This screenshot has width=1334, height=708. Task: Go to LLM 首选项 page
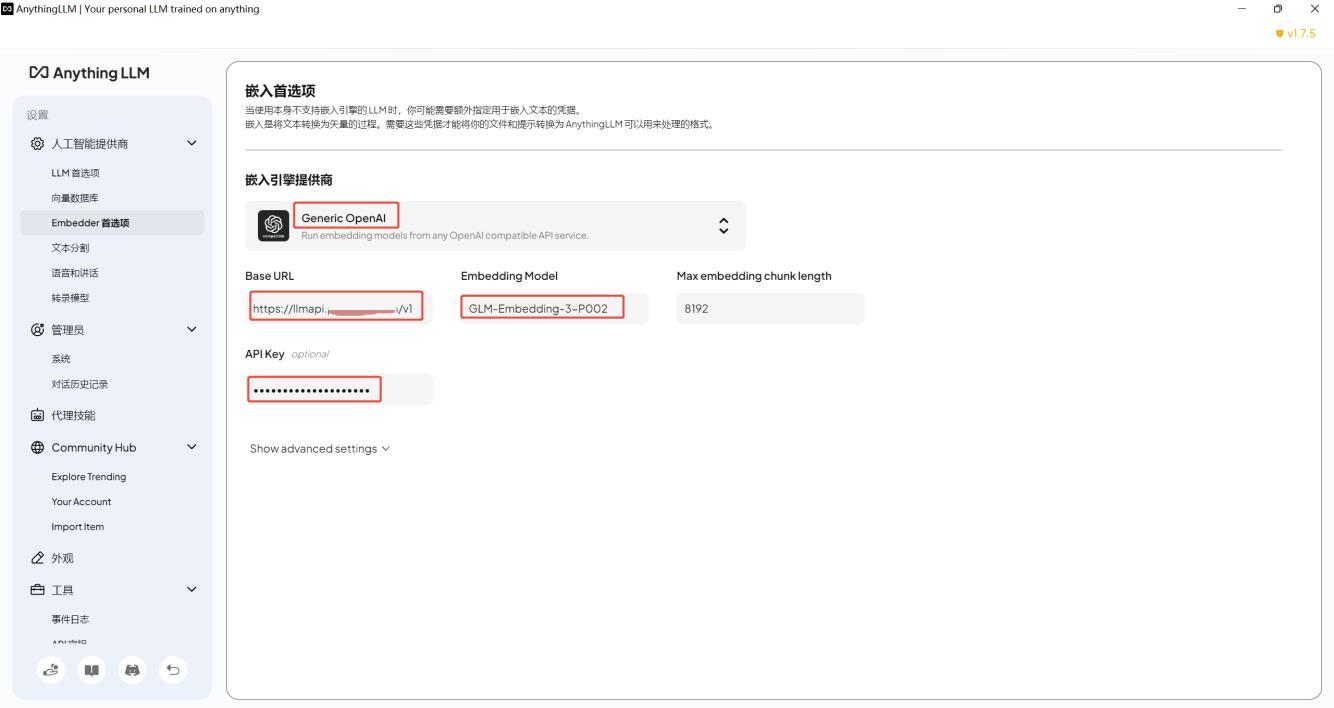click(76, 173)
